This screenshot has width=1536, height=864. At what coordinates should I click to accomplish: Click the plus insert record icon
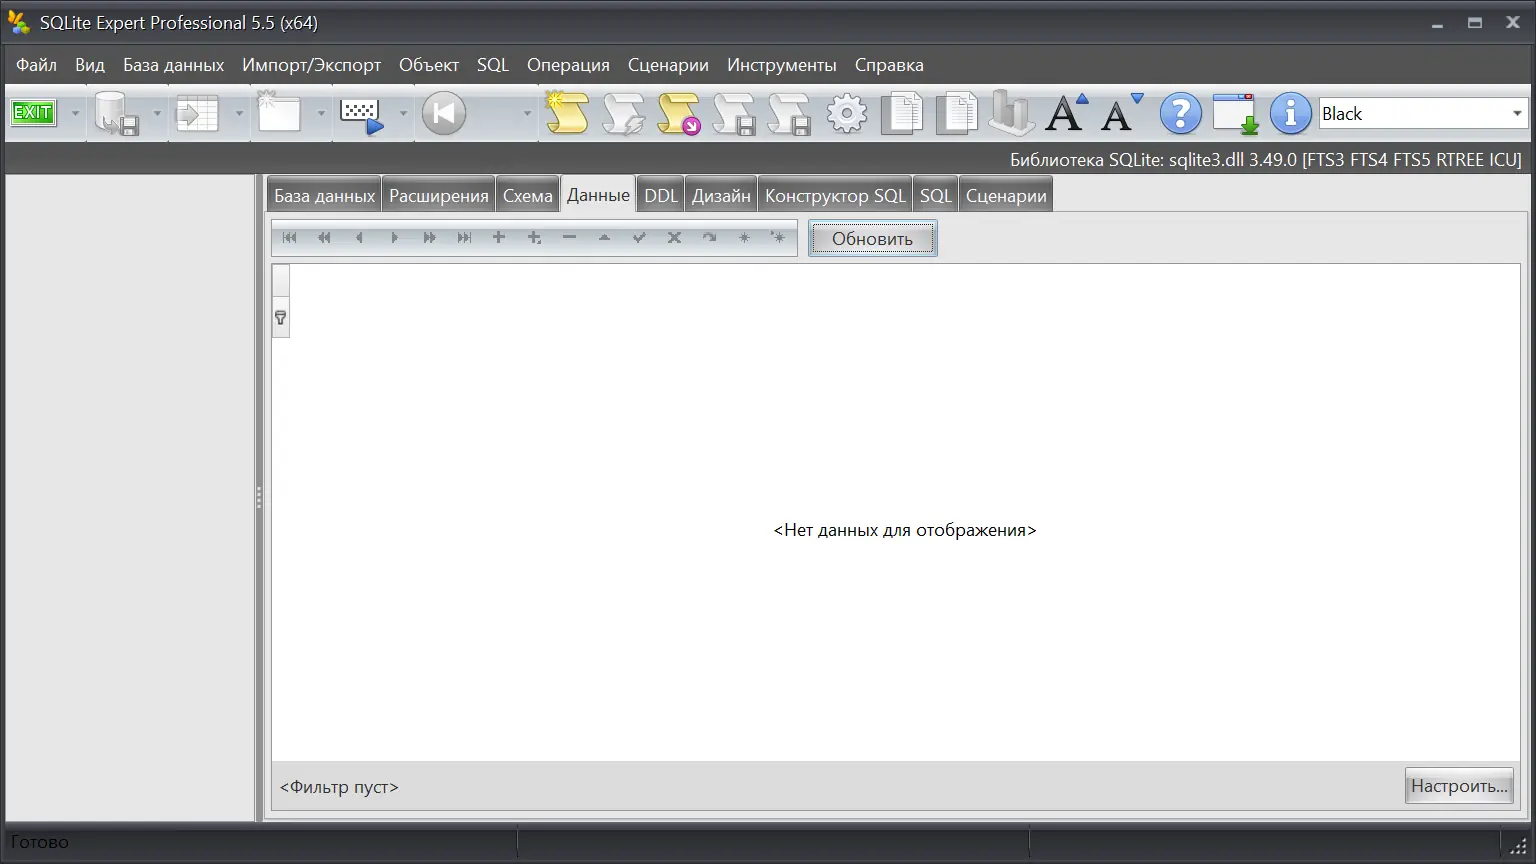tap(499, 238)
